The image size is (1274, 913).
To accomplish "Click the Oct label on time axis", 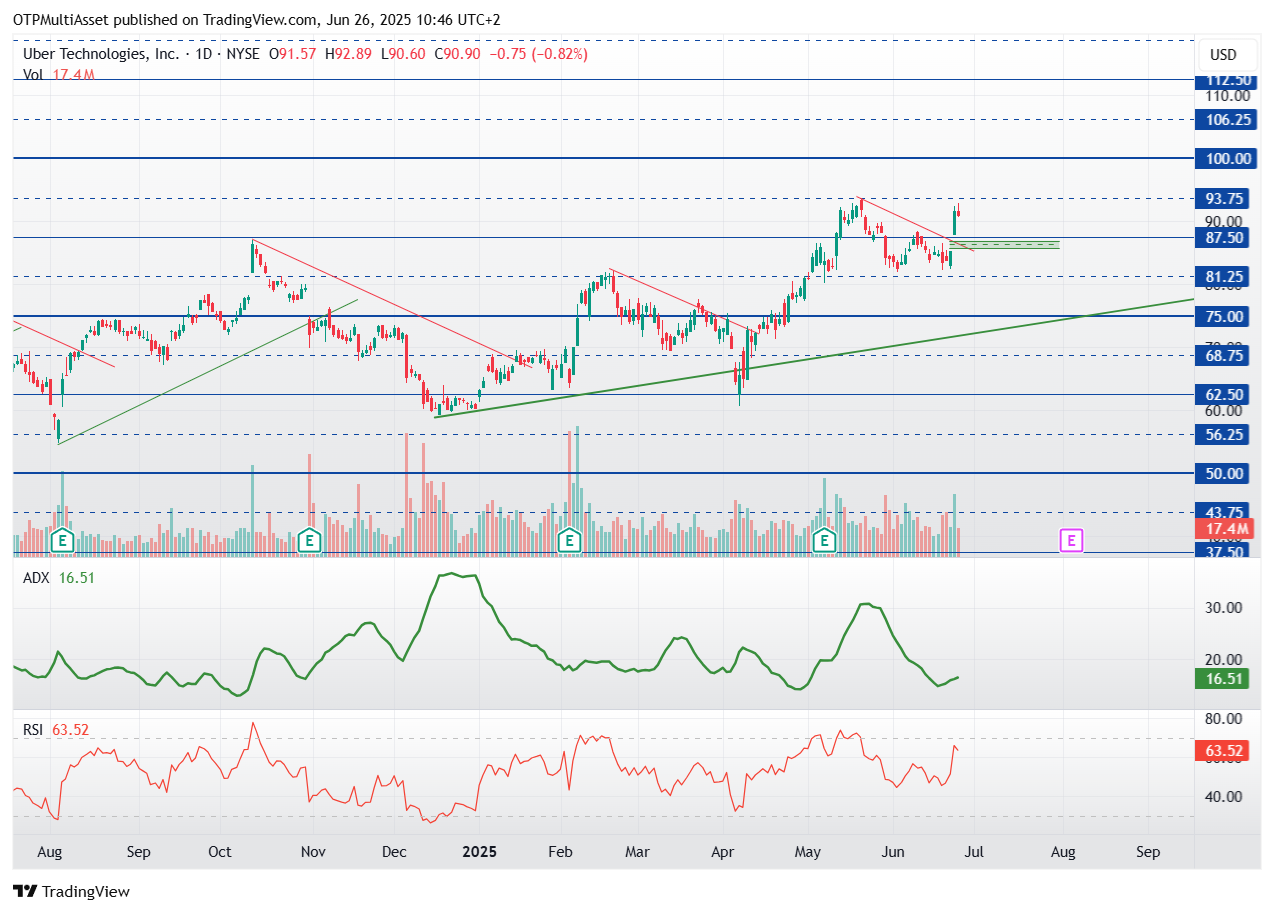I will [x=220, y=852].
